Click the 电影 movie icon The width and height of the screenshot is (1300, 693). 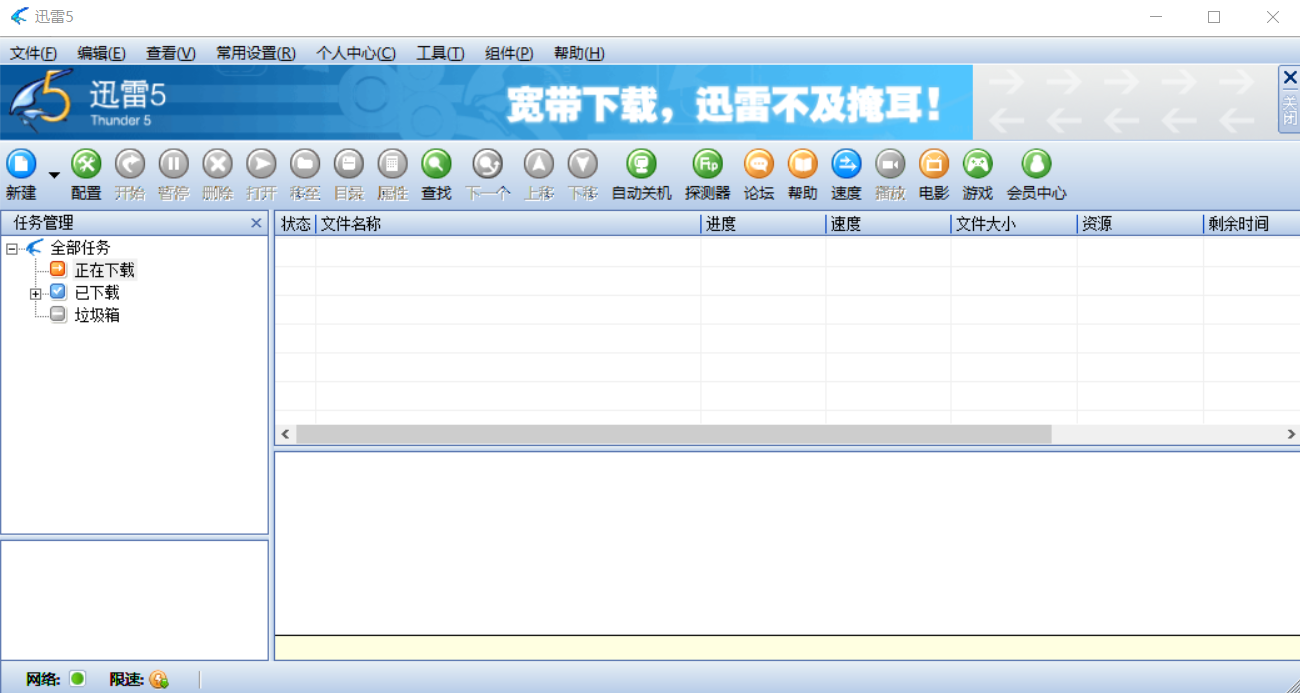pos(933,164)
